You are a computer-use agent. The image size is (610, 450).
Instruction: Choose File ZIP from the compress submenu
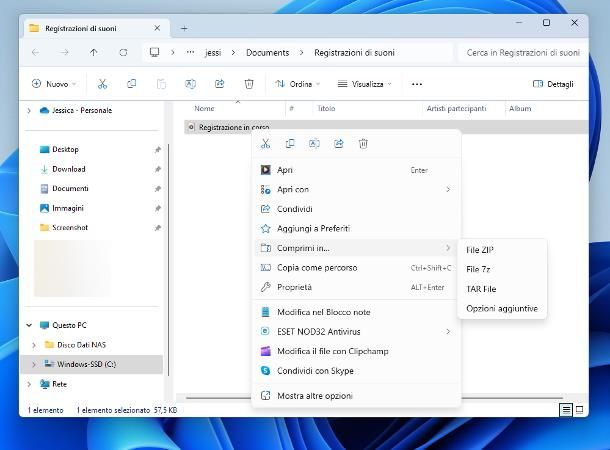[x=480, y=249]
